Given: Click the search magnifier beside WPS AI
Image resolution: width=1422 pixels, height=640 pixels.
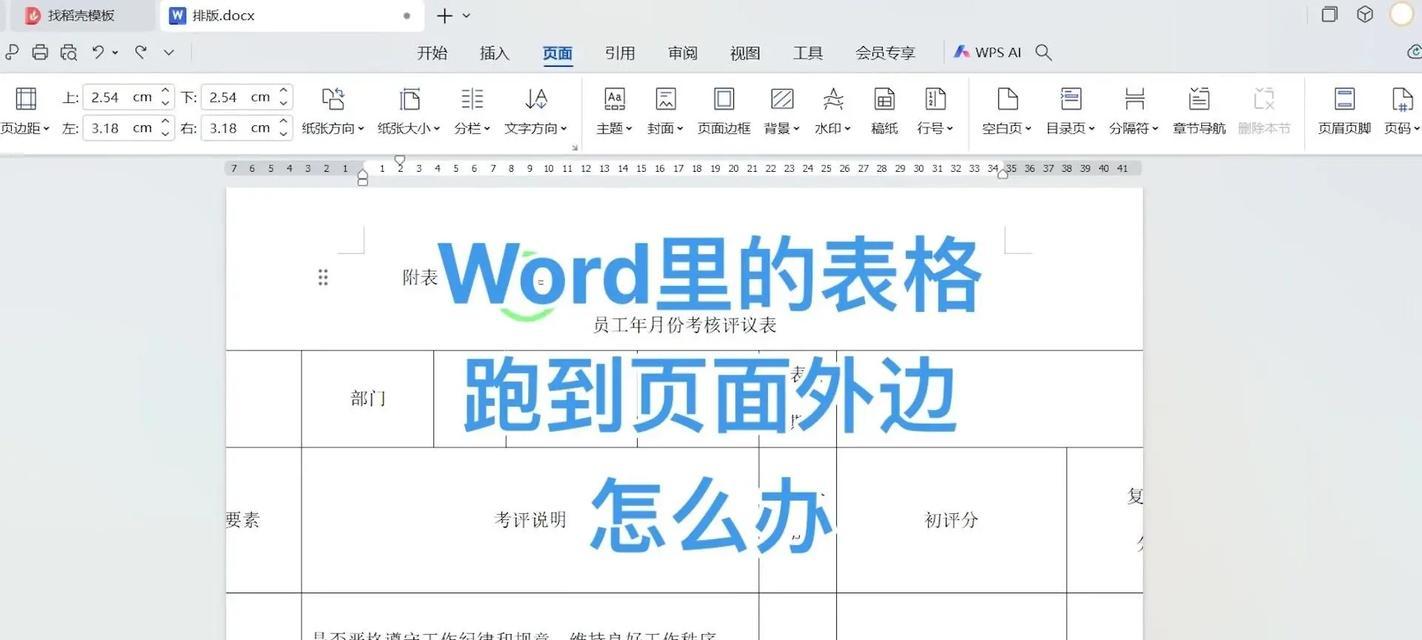Looking at the screenshot, I should [1043, 52].
